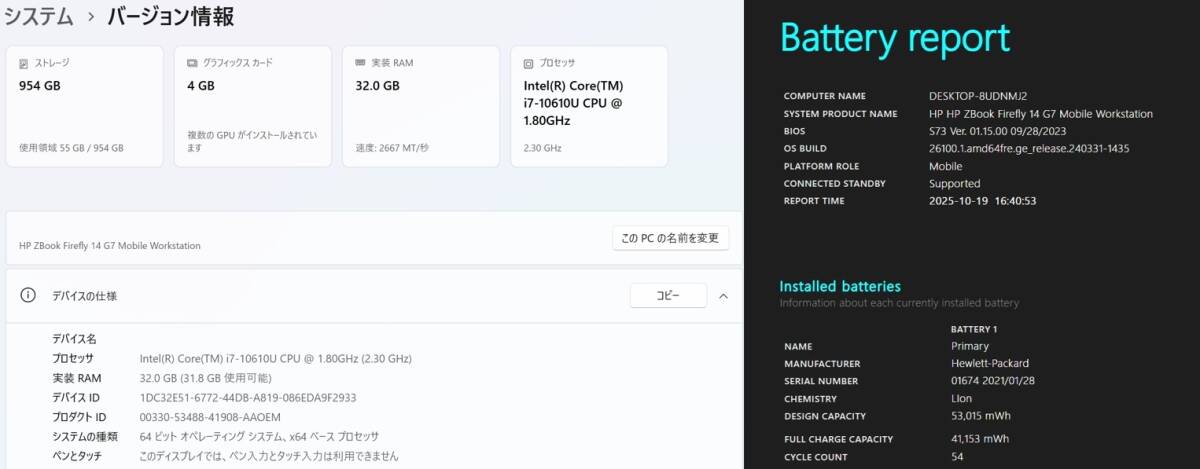Open the ストレージ 954 GB card

pyautogui.click(x=84, y=106)
